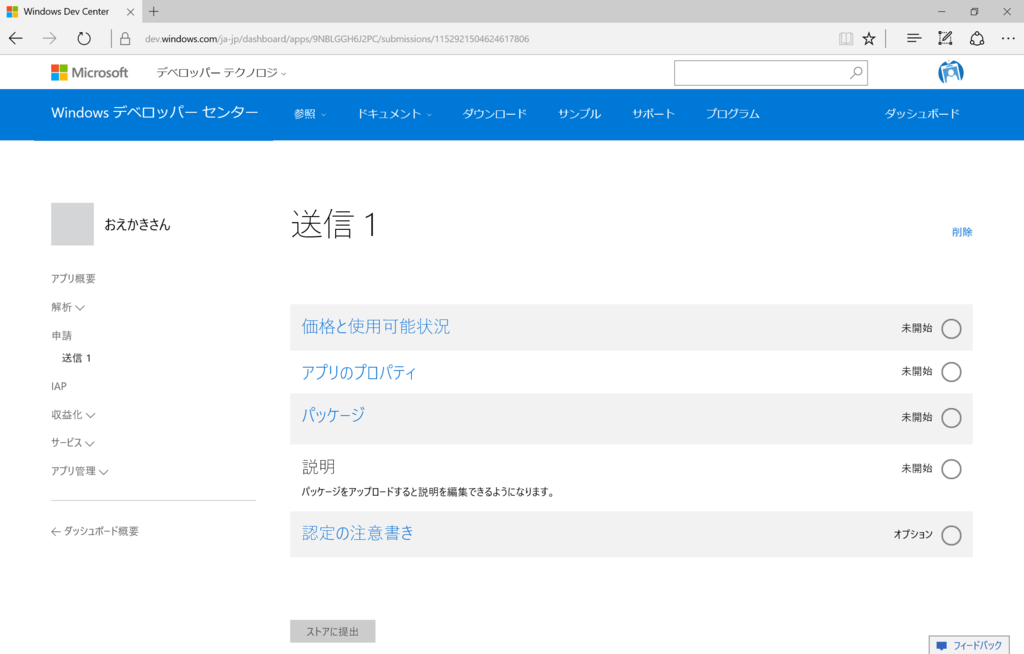Screen dimensions: 1024x654
Task: Go to ダッシュボード in the nav bar
Action: (922, 114)
